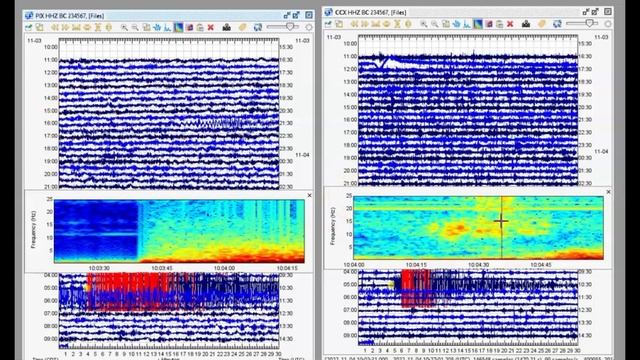Zoom out magnifier in CCX toolbar
Image resolution: width=640 pixels, height=360 pixels.
pyautogui.click(x=434, y=24)
